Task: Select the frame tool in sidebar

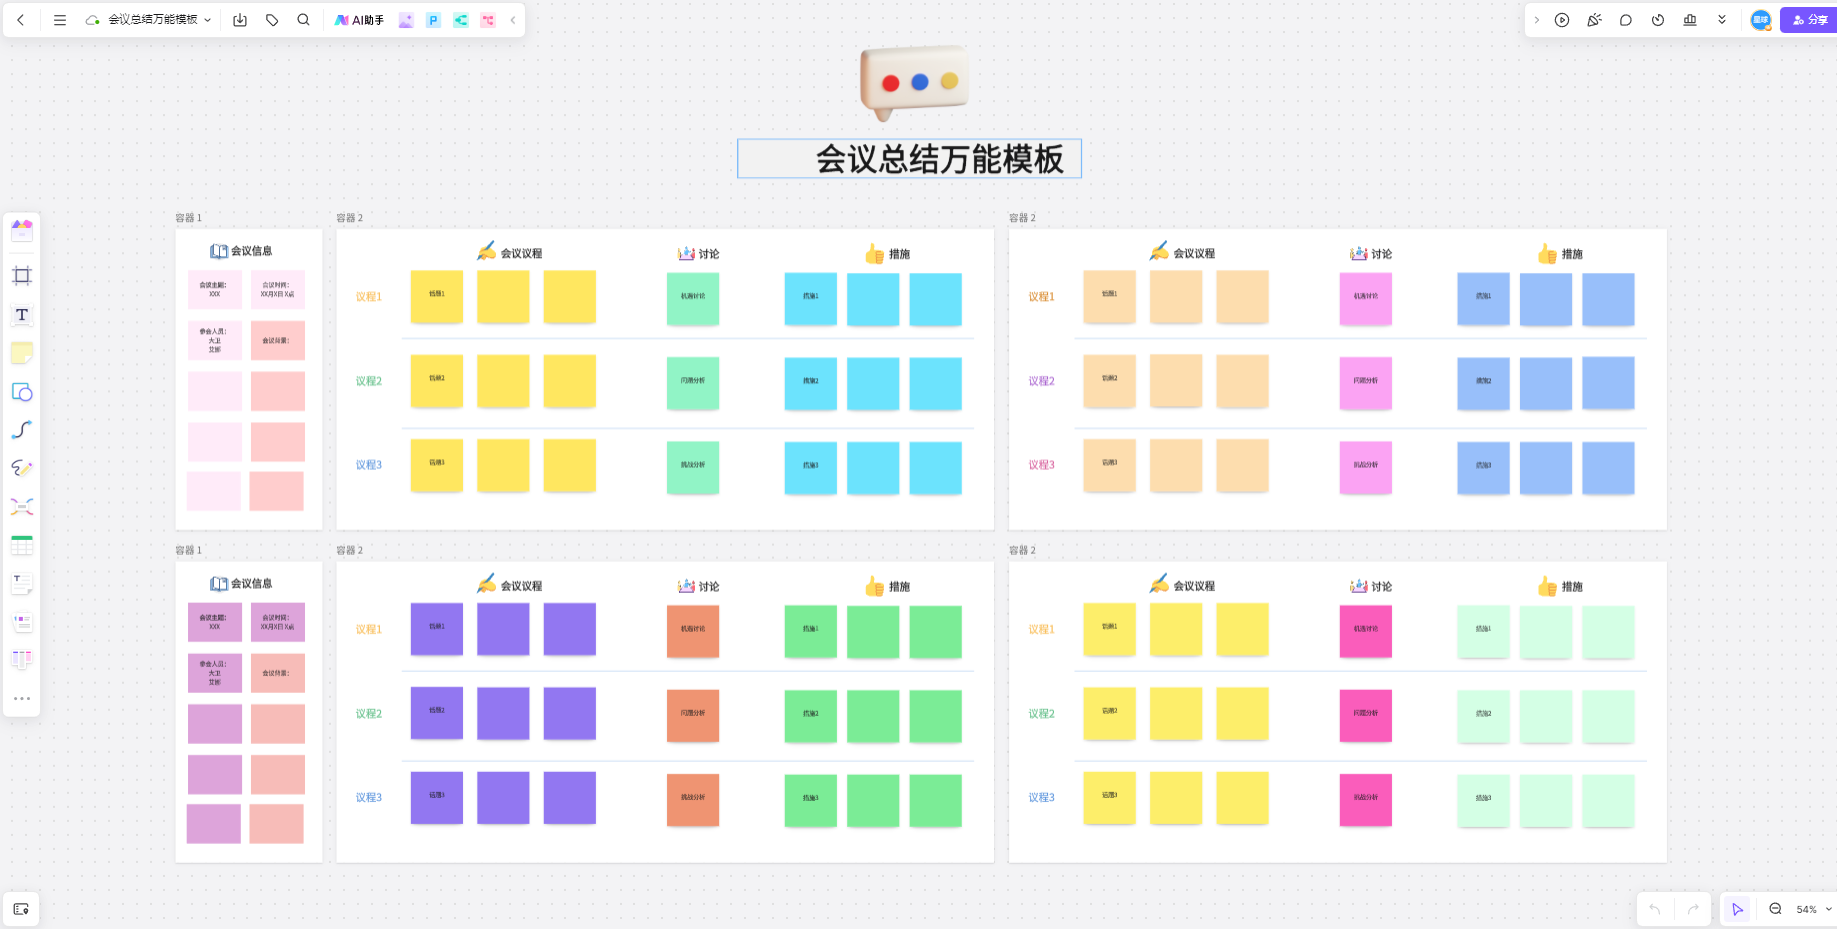Action: (x=22, y=276)
